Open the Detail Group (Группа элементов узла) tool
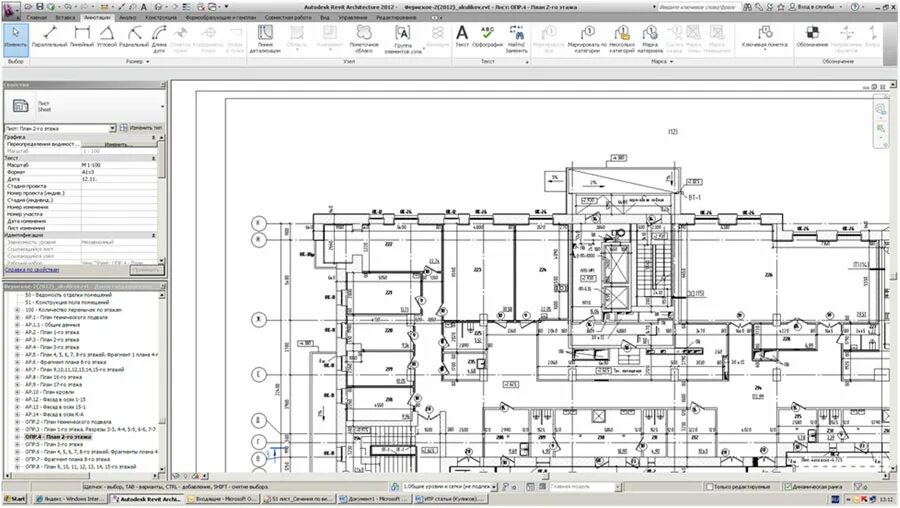Image resolution: width=900 pixels, height=508 pixels. point(403,40)
